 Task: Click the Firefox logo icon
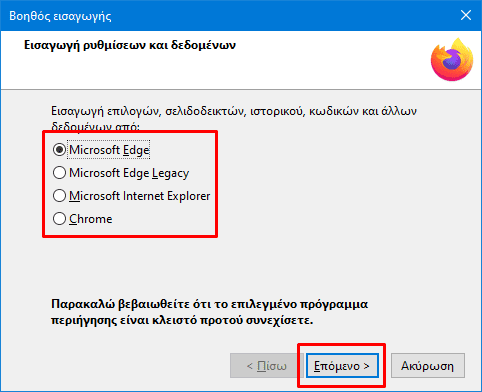point(452,60)
